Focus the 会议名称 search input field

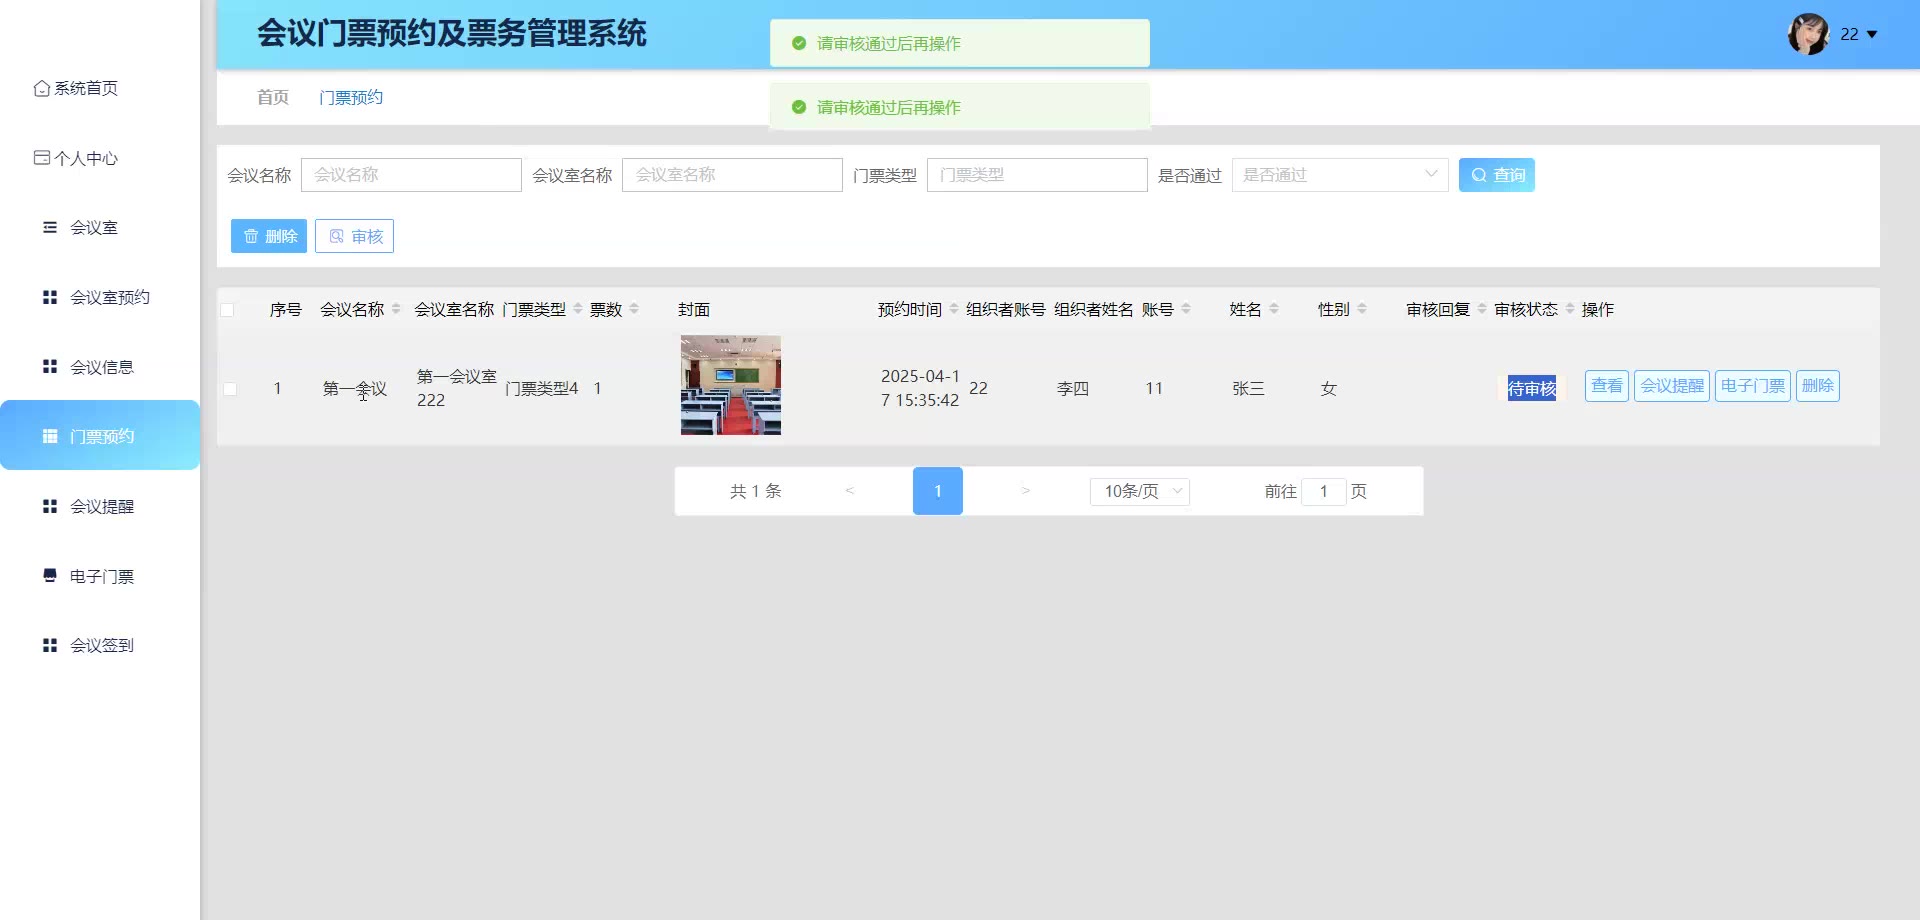411,175
